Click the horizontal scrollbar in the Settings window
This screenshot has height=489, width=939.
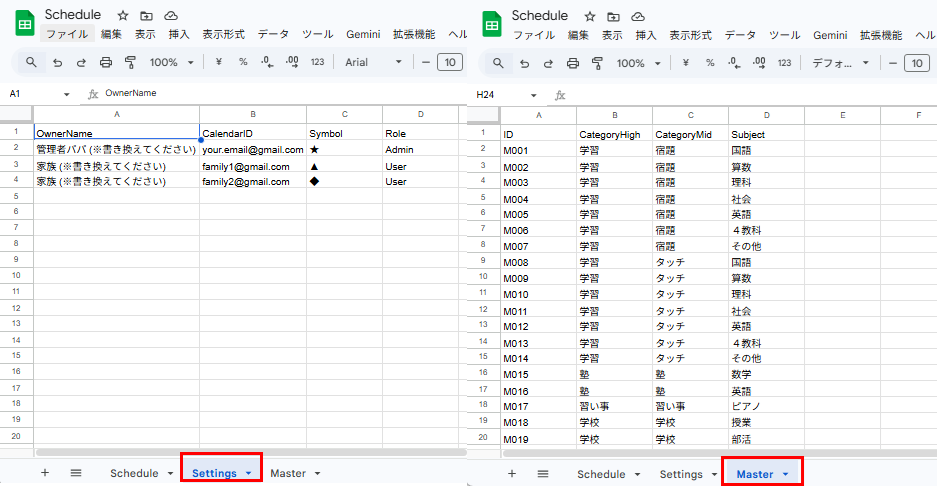(x=250, y=452)
